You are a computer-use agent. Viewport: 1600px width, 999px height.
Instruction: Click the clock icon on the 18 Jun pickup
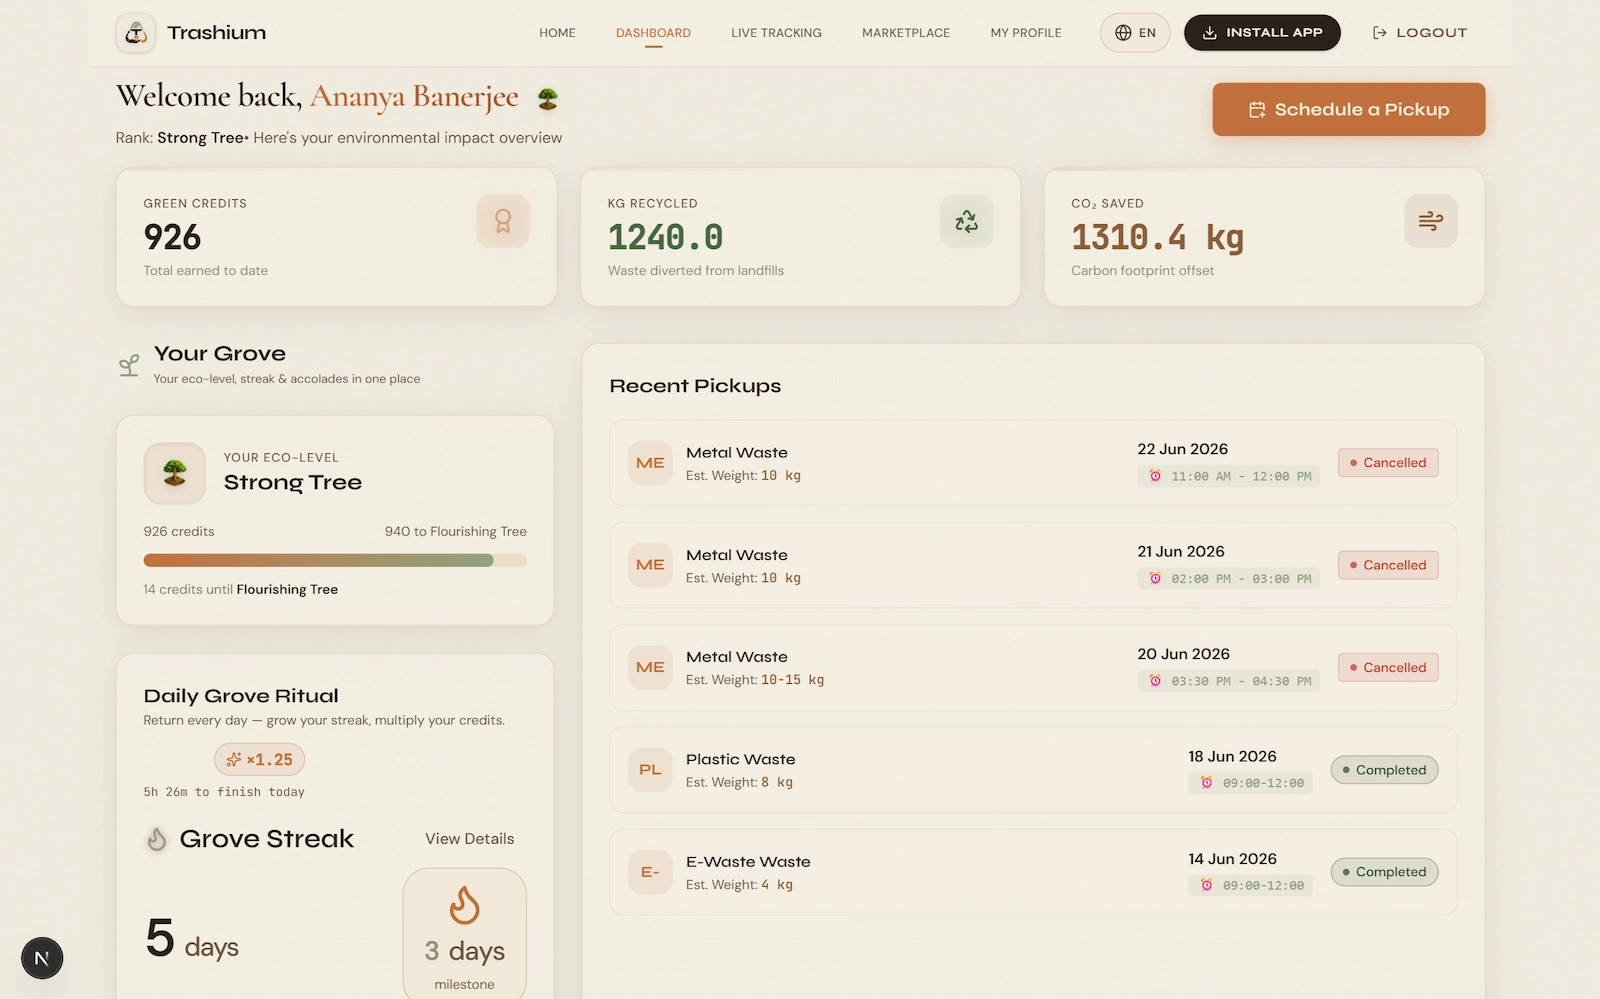pos(1206,783)
